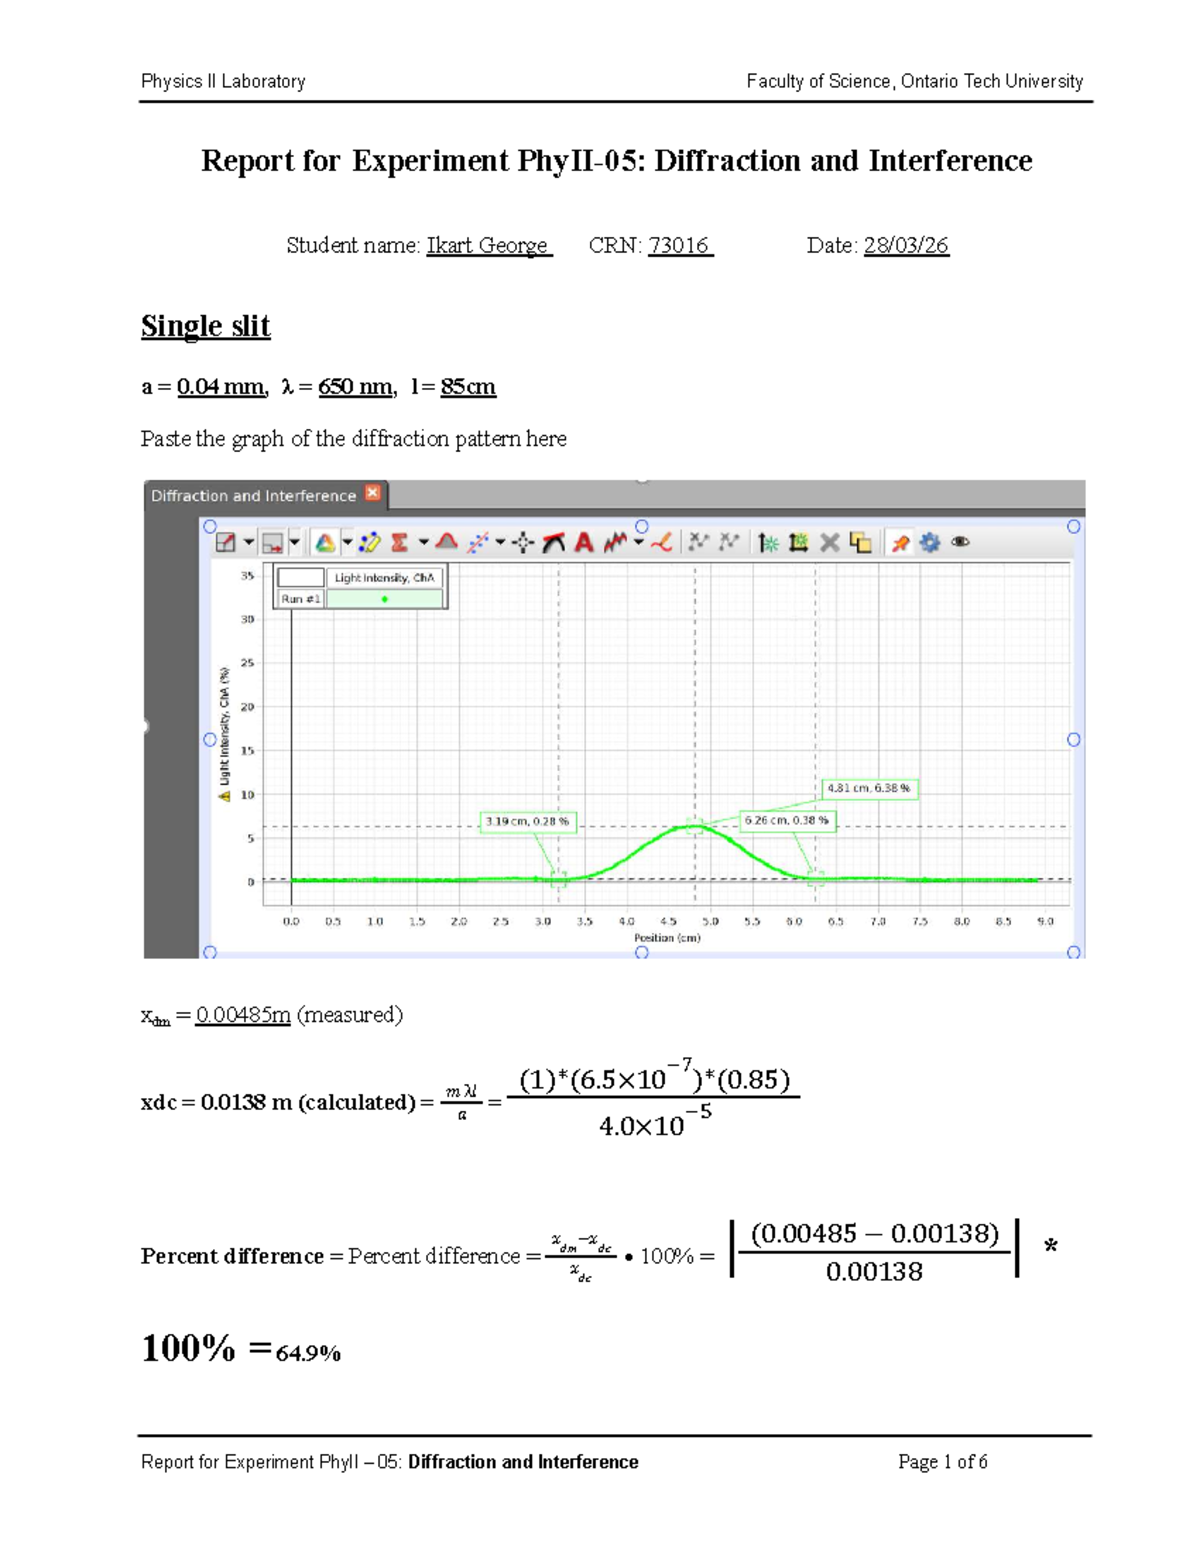The width and height of the screenshot is (1200, 1553).
Task: Click the scale-to-fit graph icon
Action: coord(226,543)
